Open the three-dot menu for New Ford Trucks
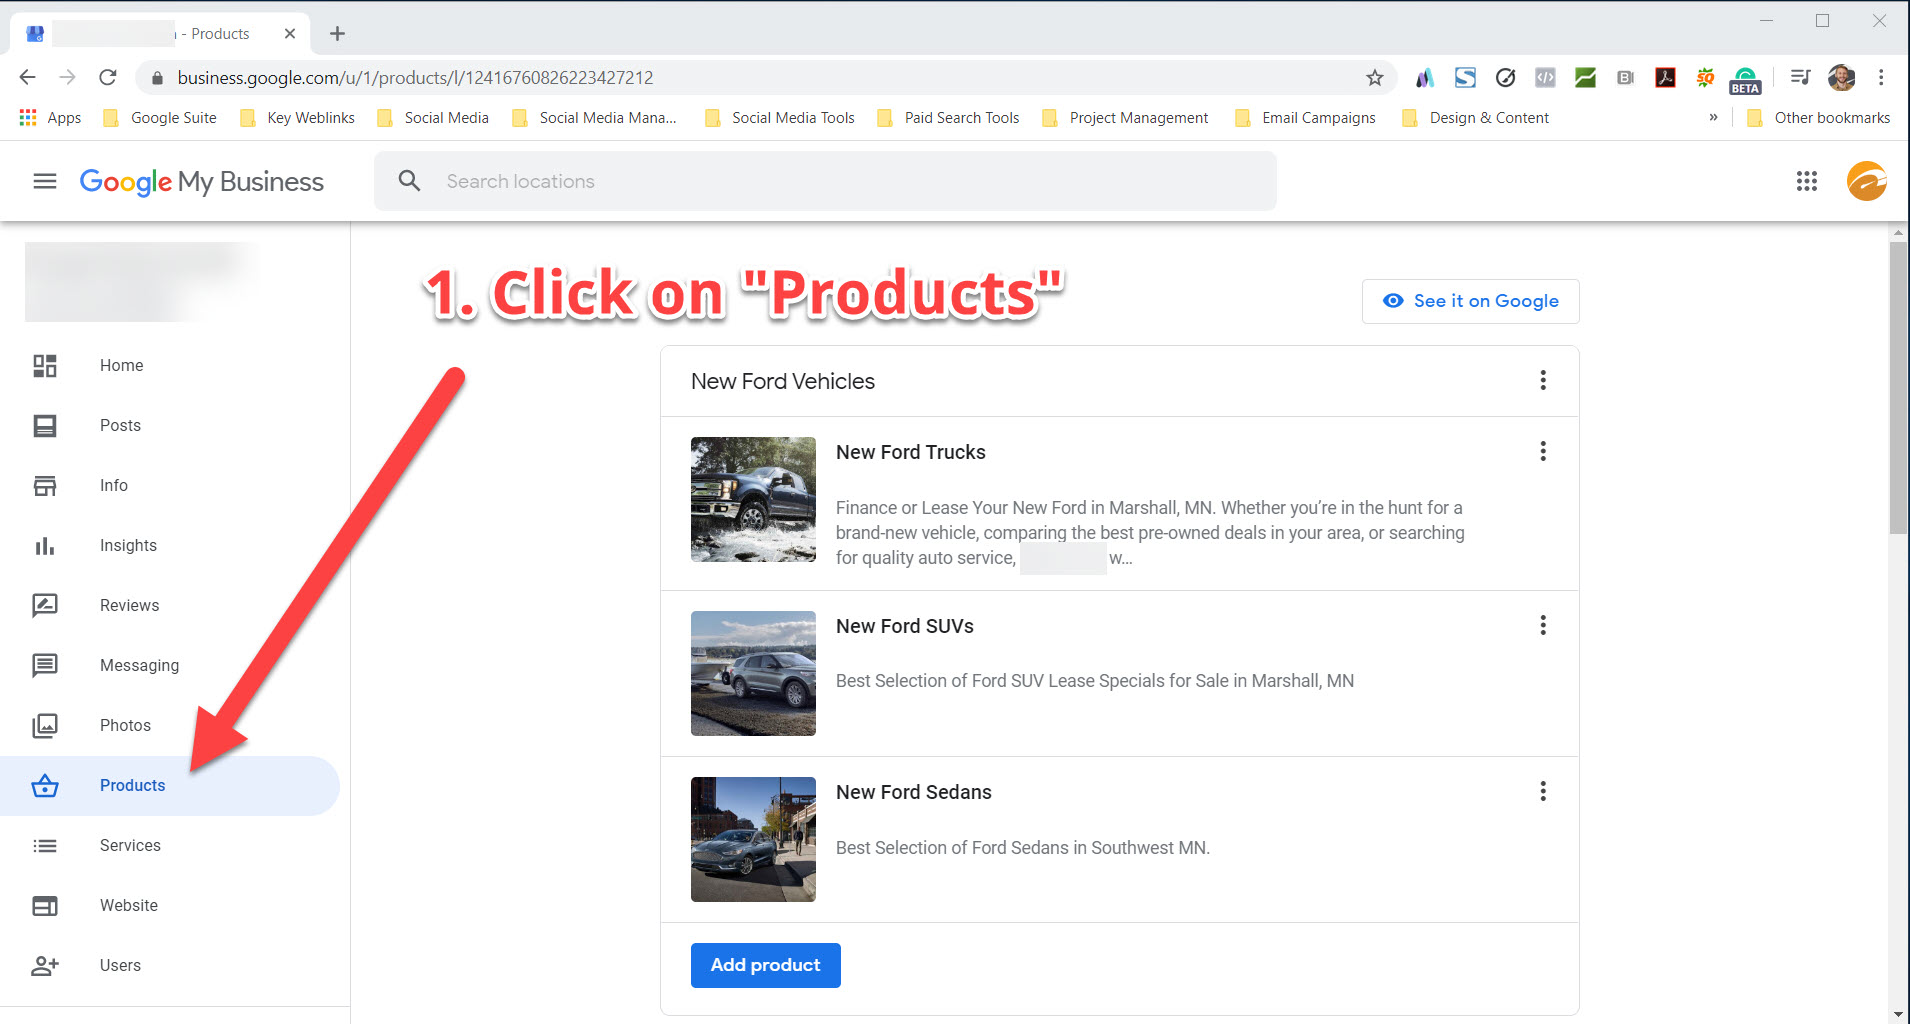The width and height of the screenshot is (1910, 1024). coord(1543,451)
